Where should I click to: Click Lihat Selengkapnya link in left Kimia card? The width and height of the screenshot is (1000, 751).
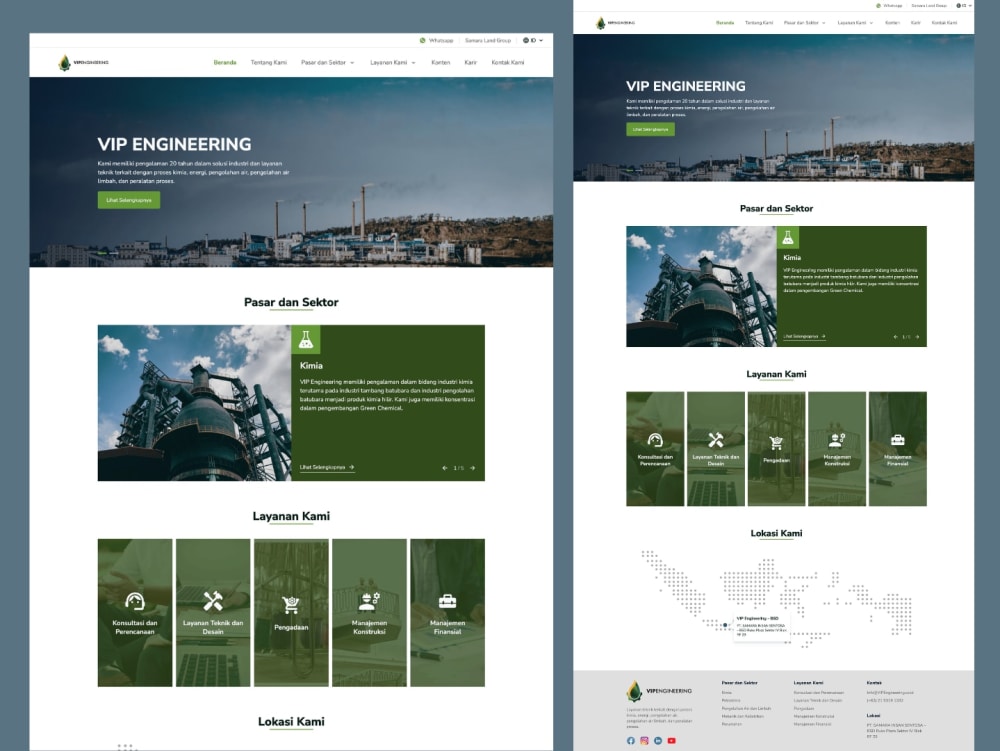click(x=327, y=468)
